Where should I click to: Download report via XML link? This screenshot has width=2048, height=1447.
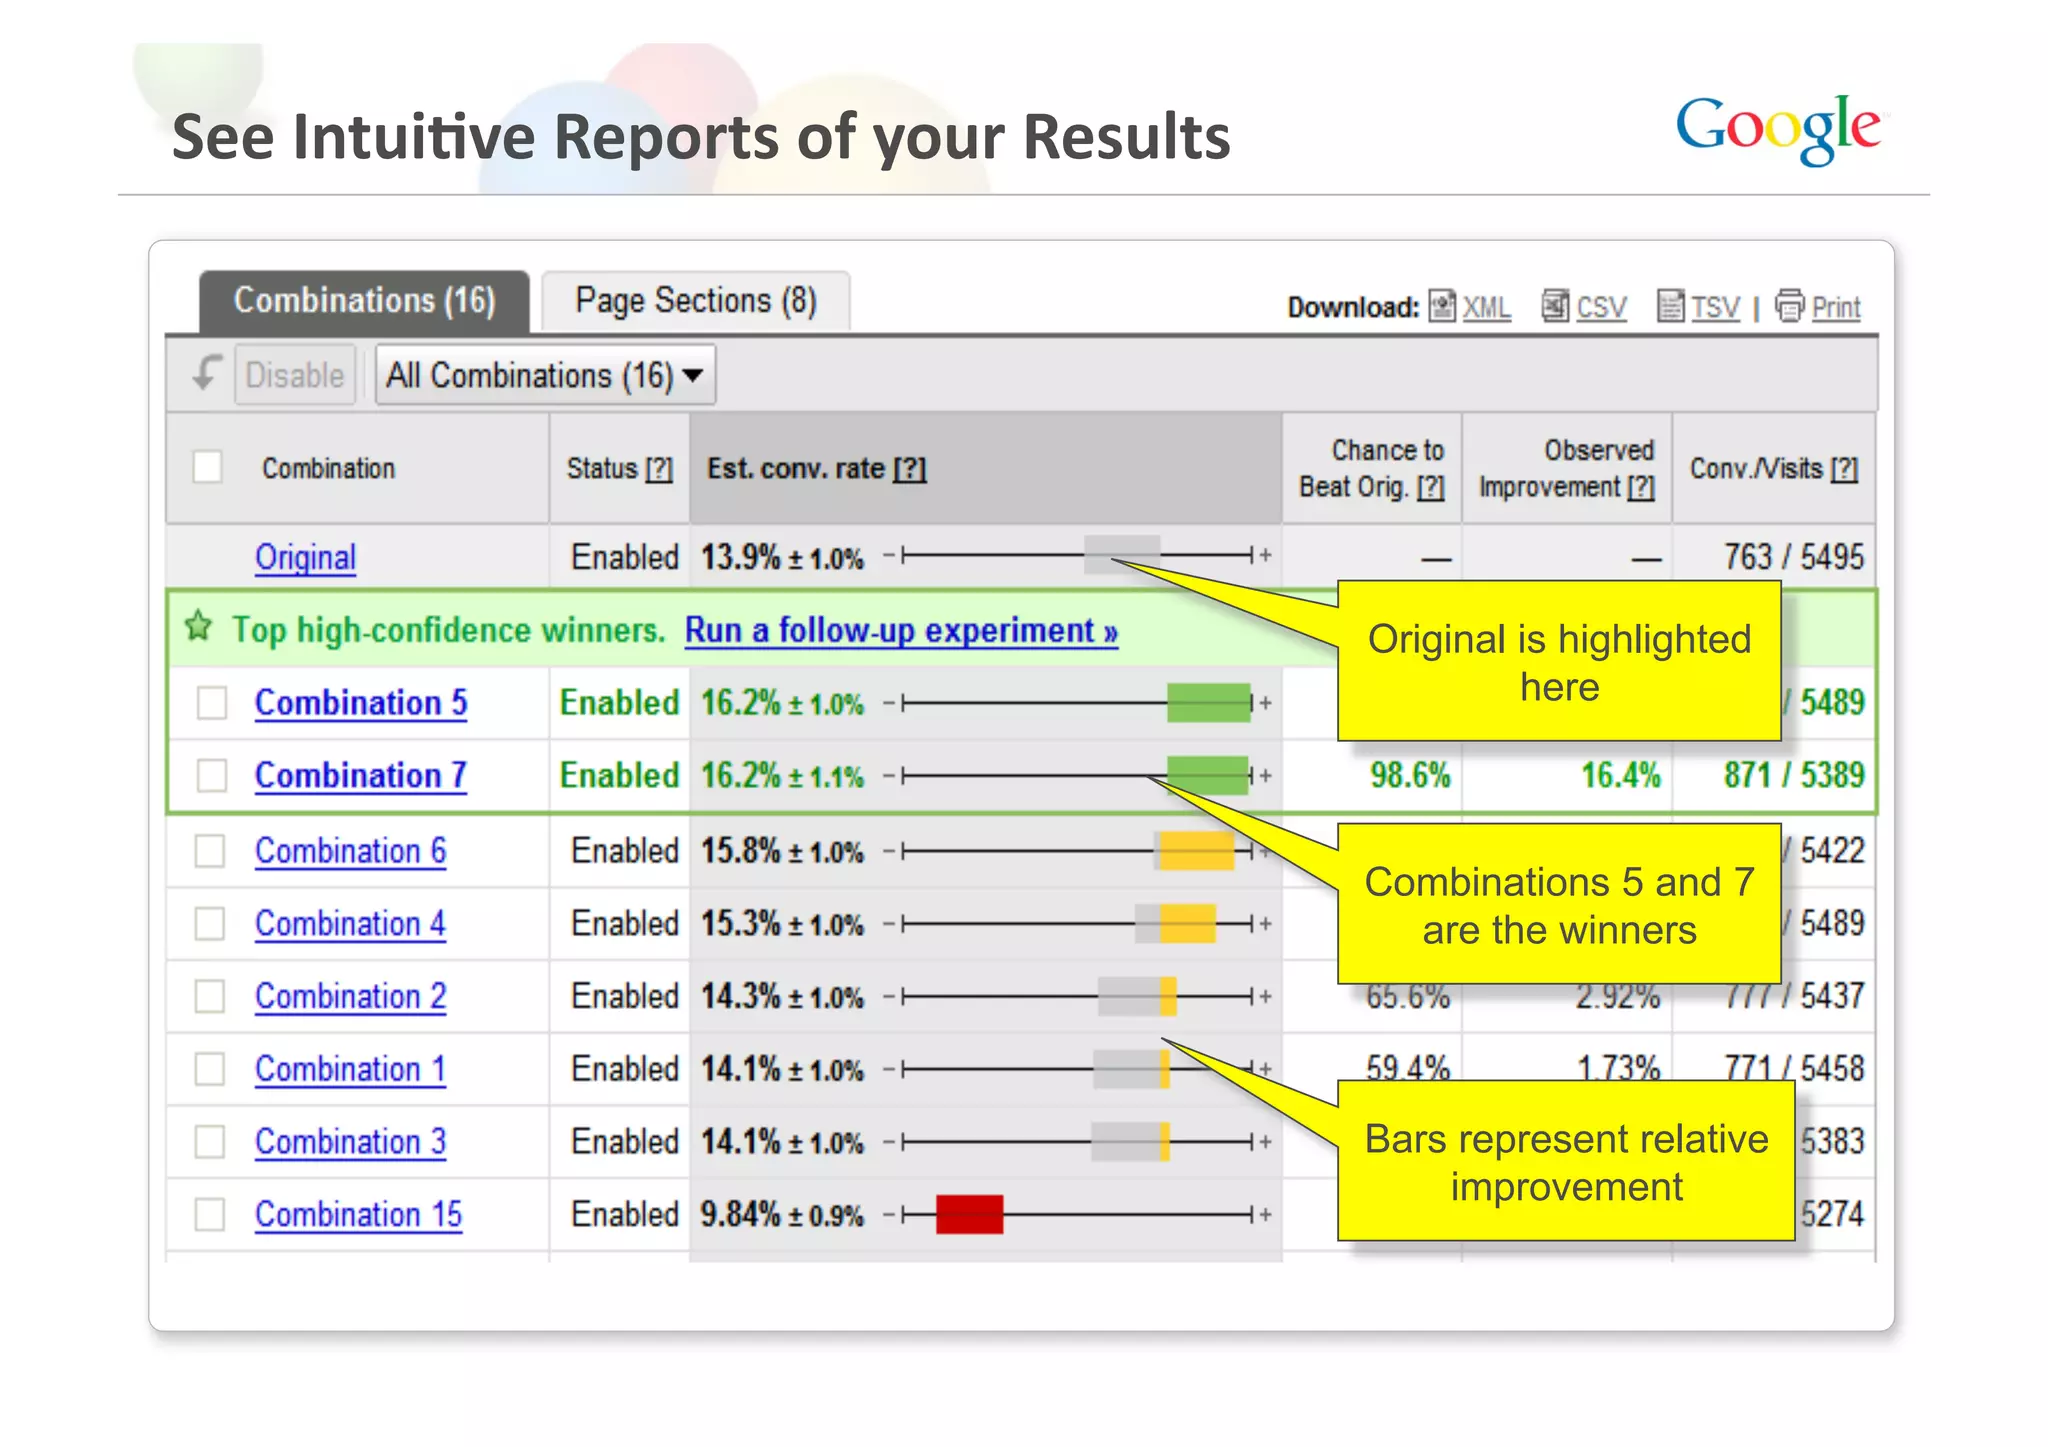click(1487, 307)
